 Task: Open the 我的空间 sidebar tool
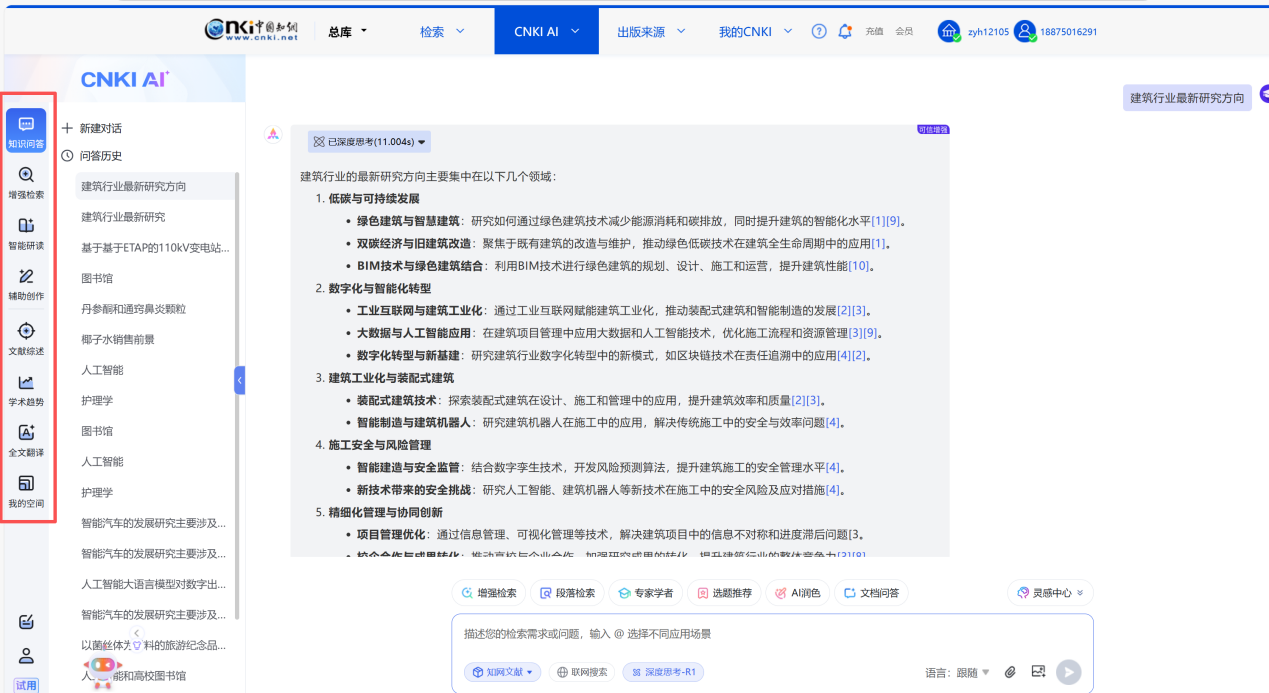(x=26, y=492)
